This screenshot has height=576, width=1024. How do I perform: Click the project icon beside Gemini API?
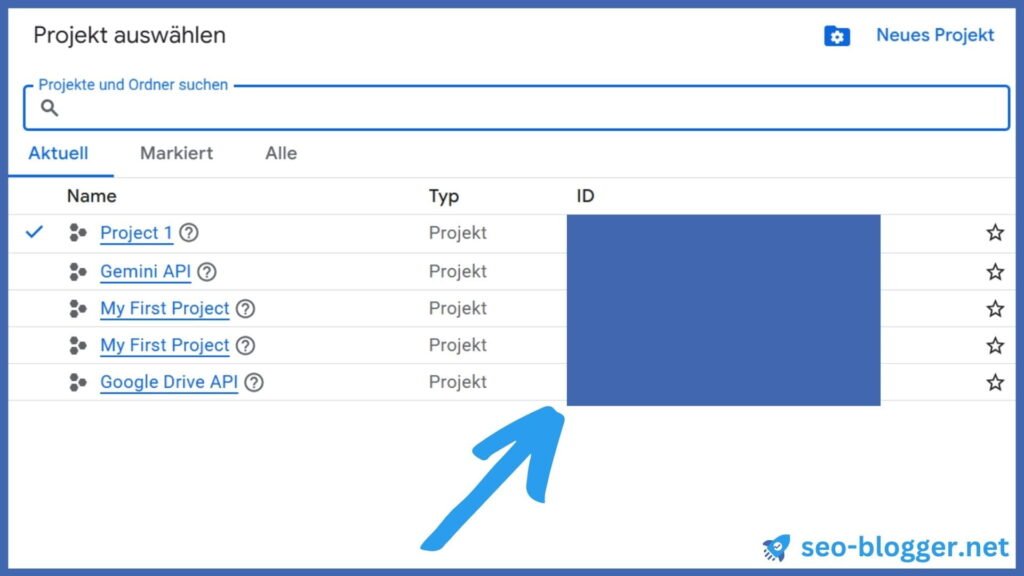(78, 271)
